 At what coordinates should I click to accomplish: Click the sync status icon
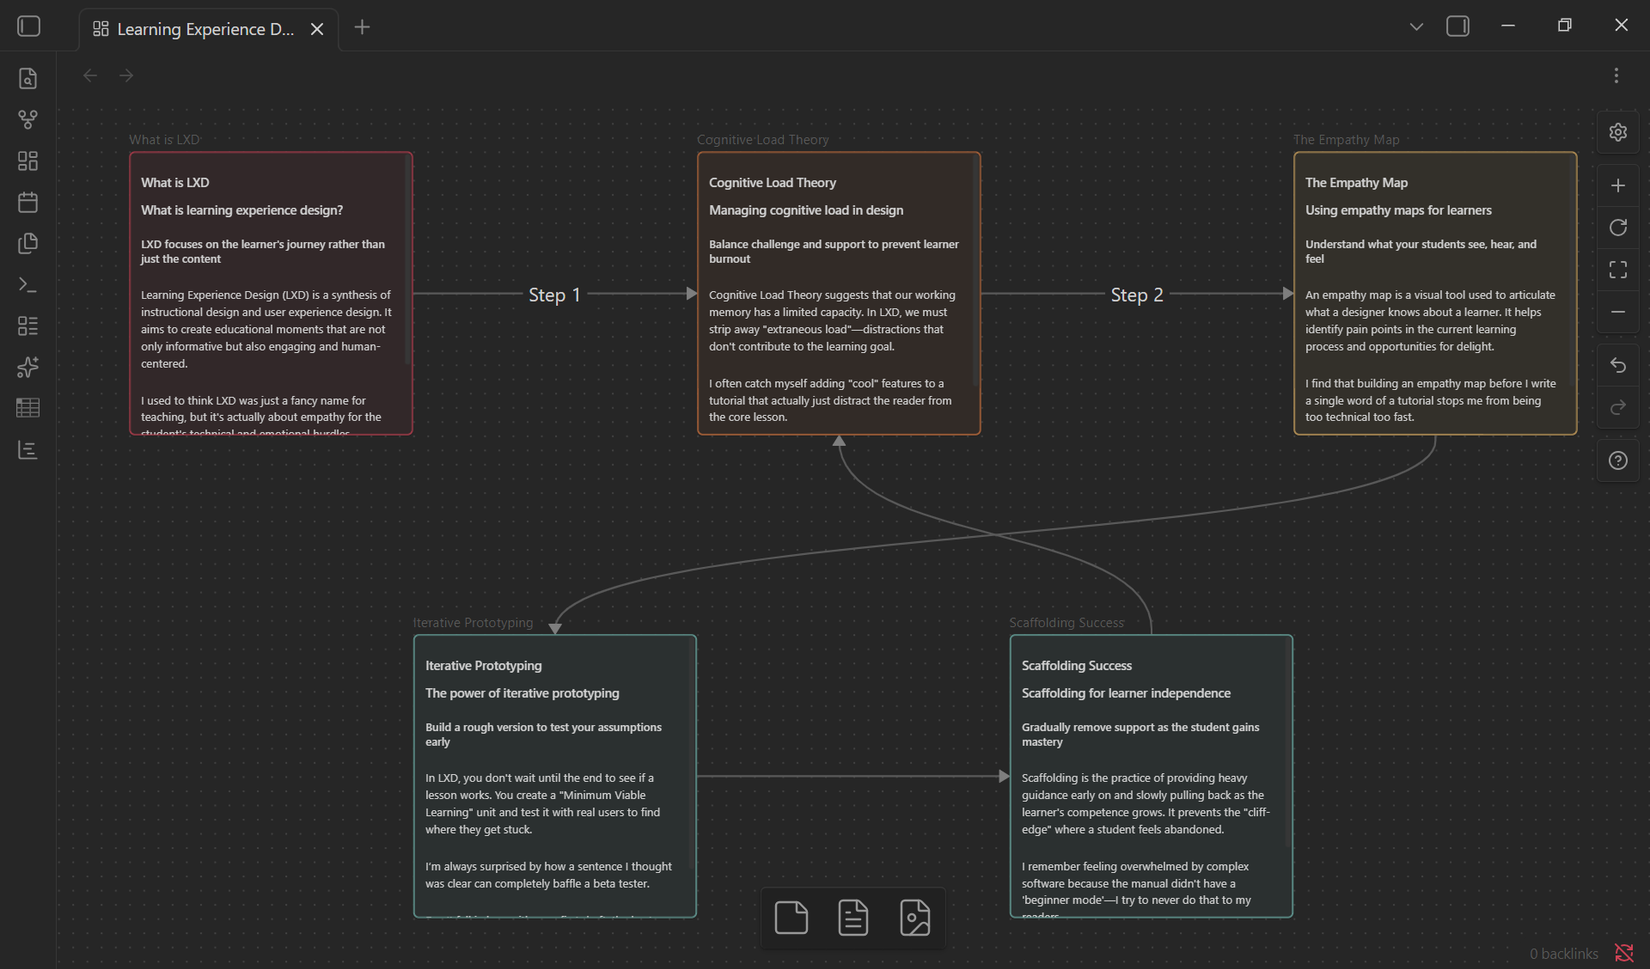[1624, 953]
